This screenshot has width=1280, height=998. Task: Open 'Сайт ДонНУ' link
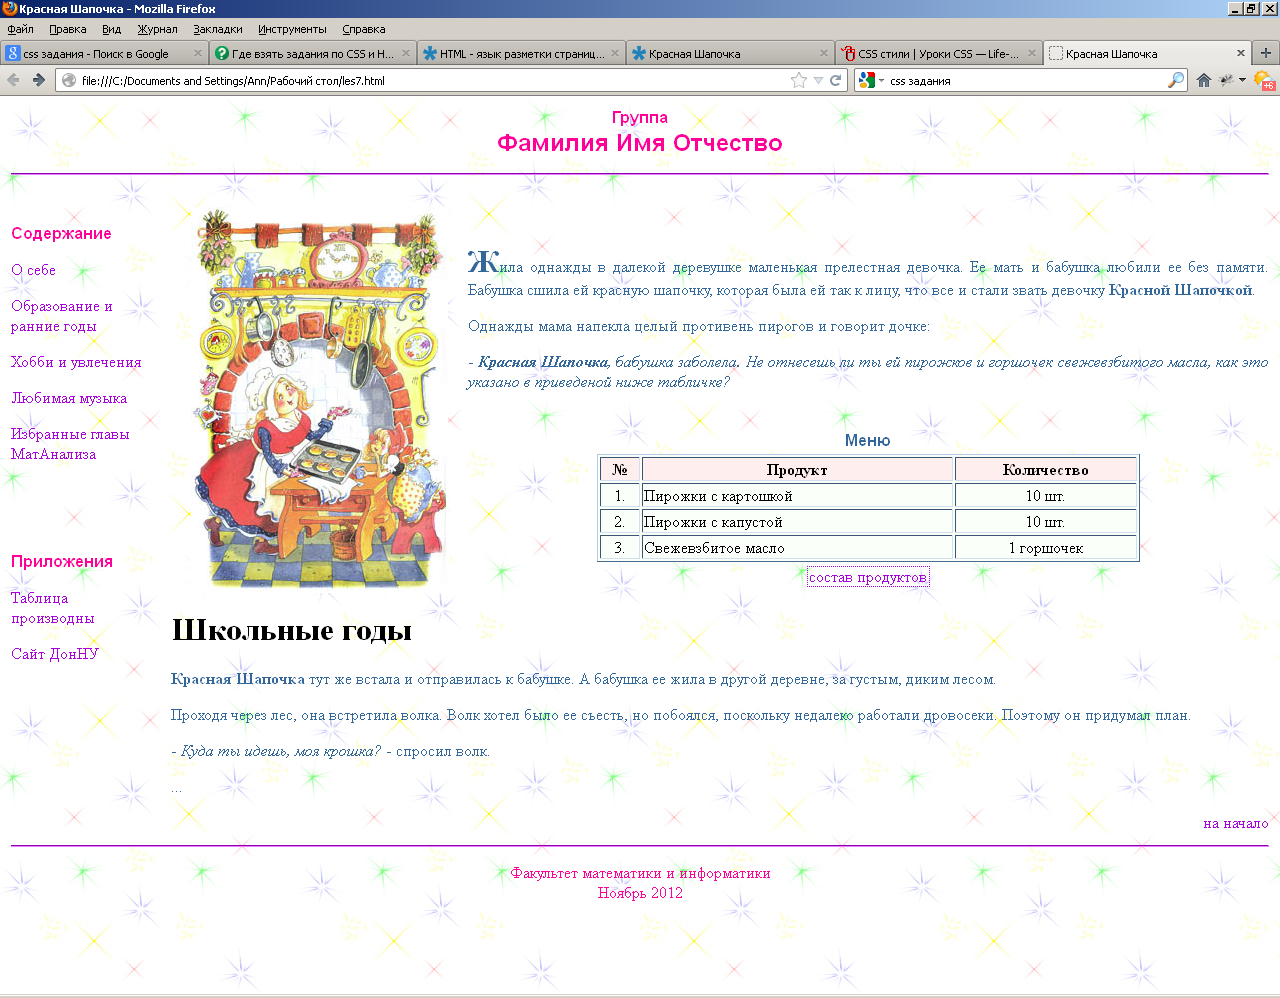point(55,654)
